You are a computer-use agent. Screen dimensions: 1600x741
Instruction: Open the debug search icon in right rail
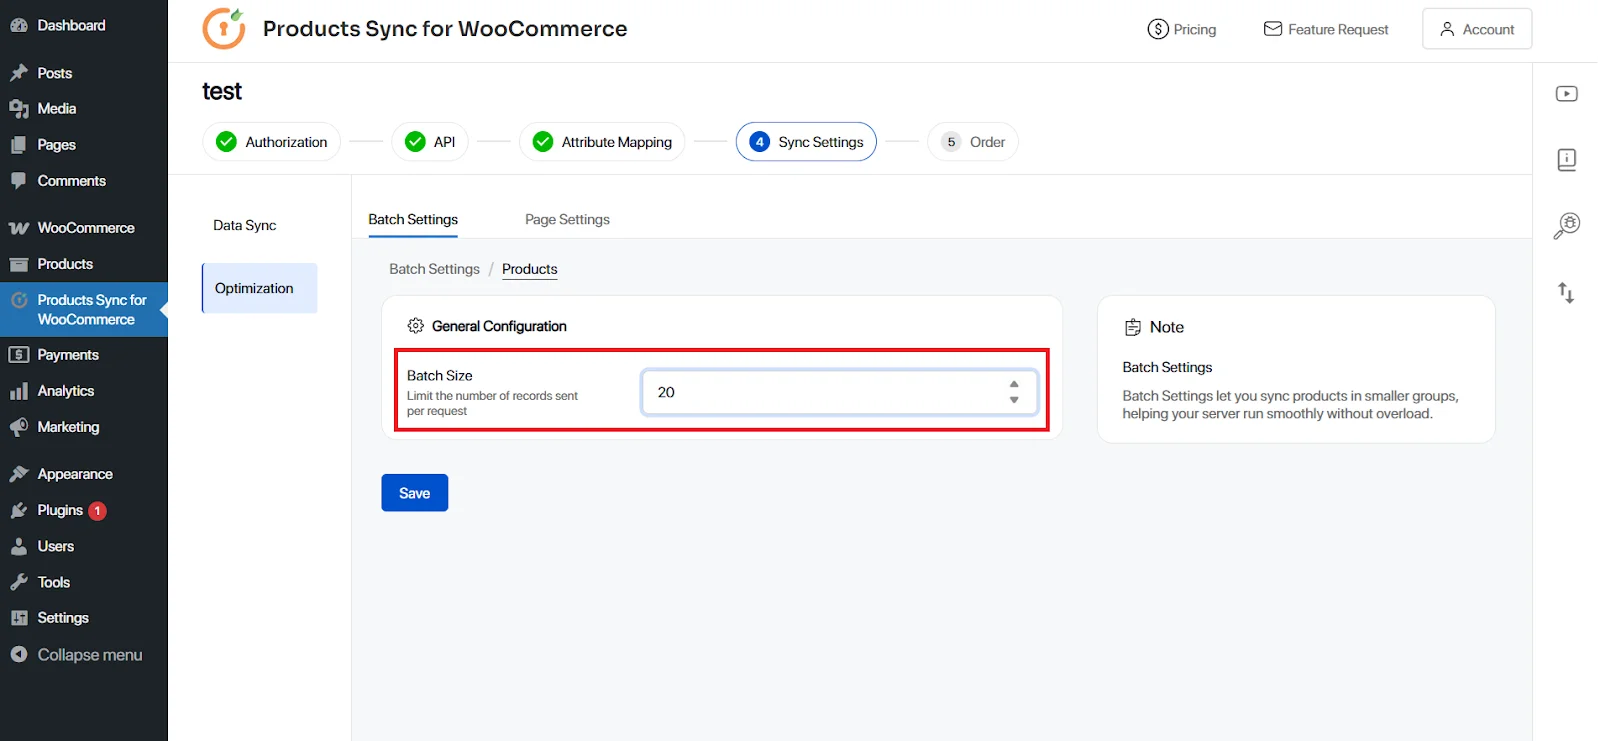click(1567, 225)
